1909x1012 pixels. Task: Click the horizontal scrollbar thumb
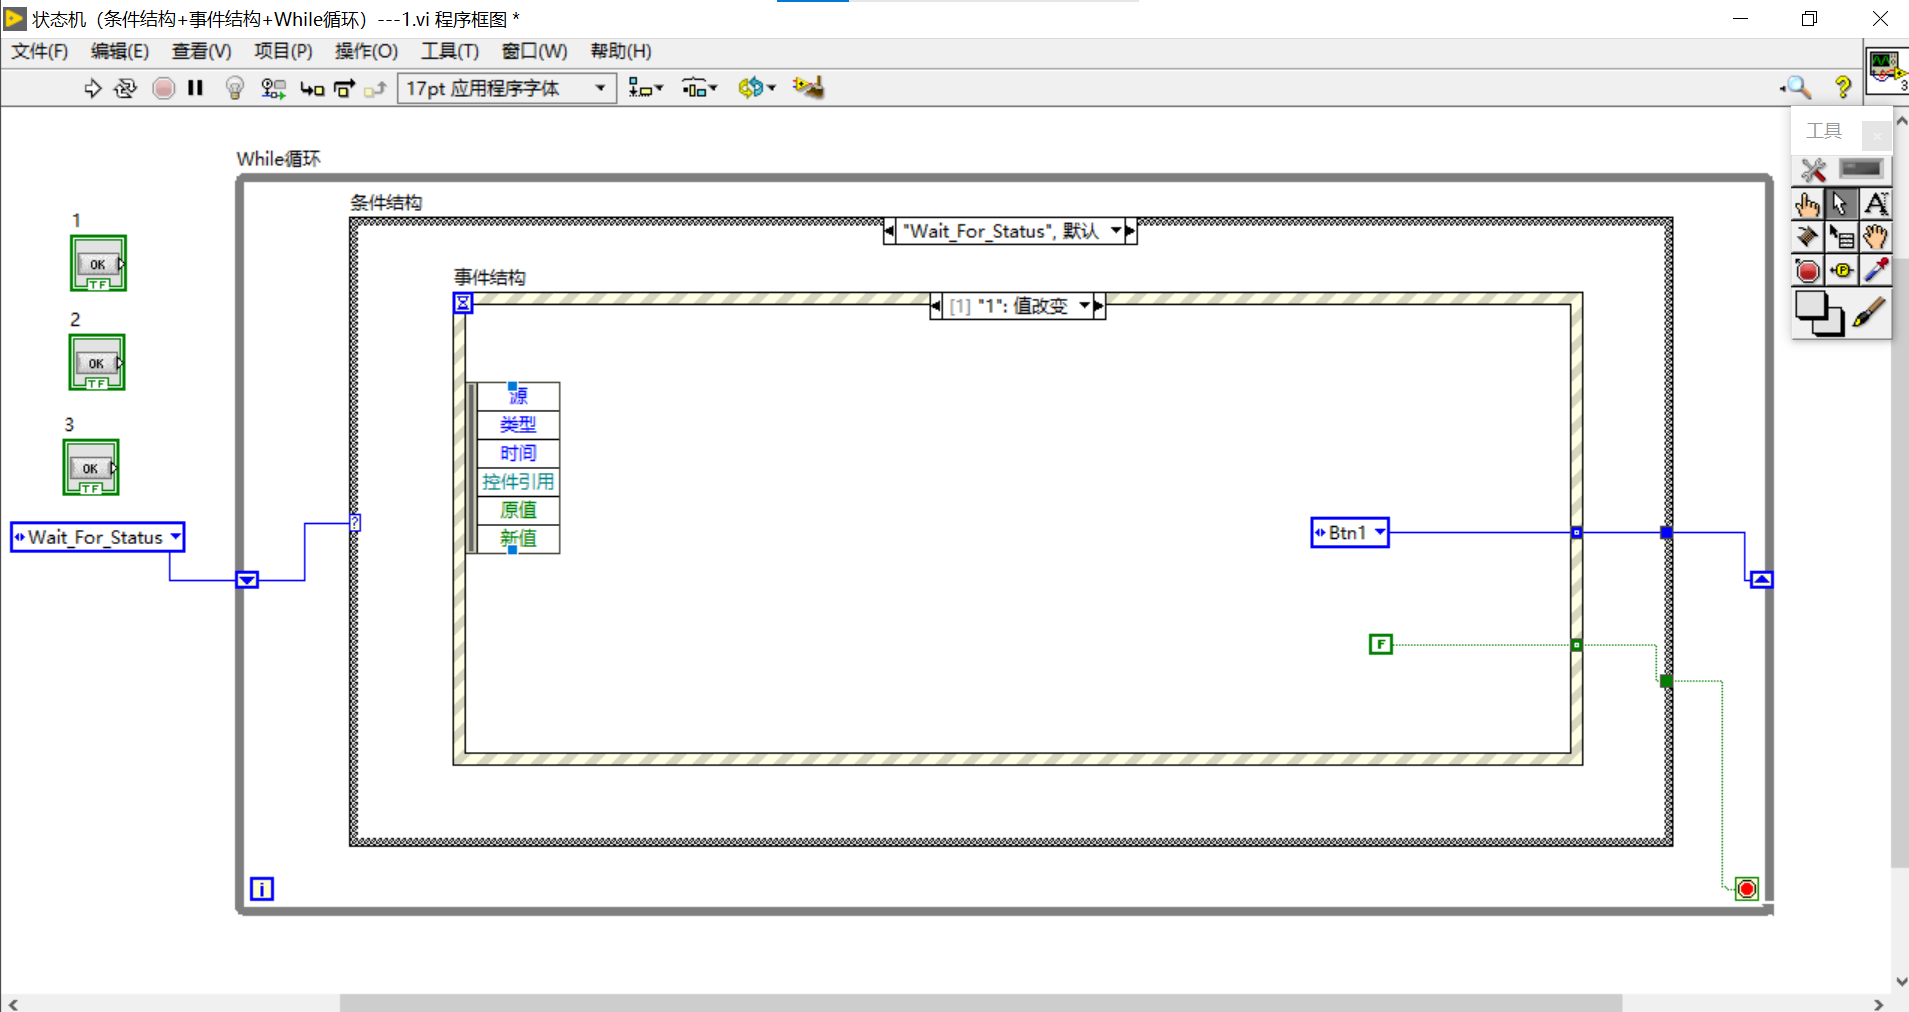click(980, 1003)
